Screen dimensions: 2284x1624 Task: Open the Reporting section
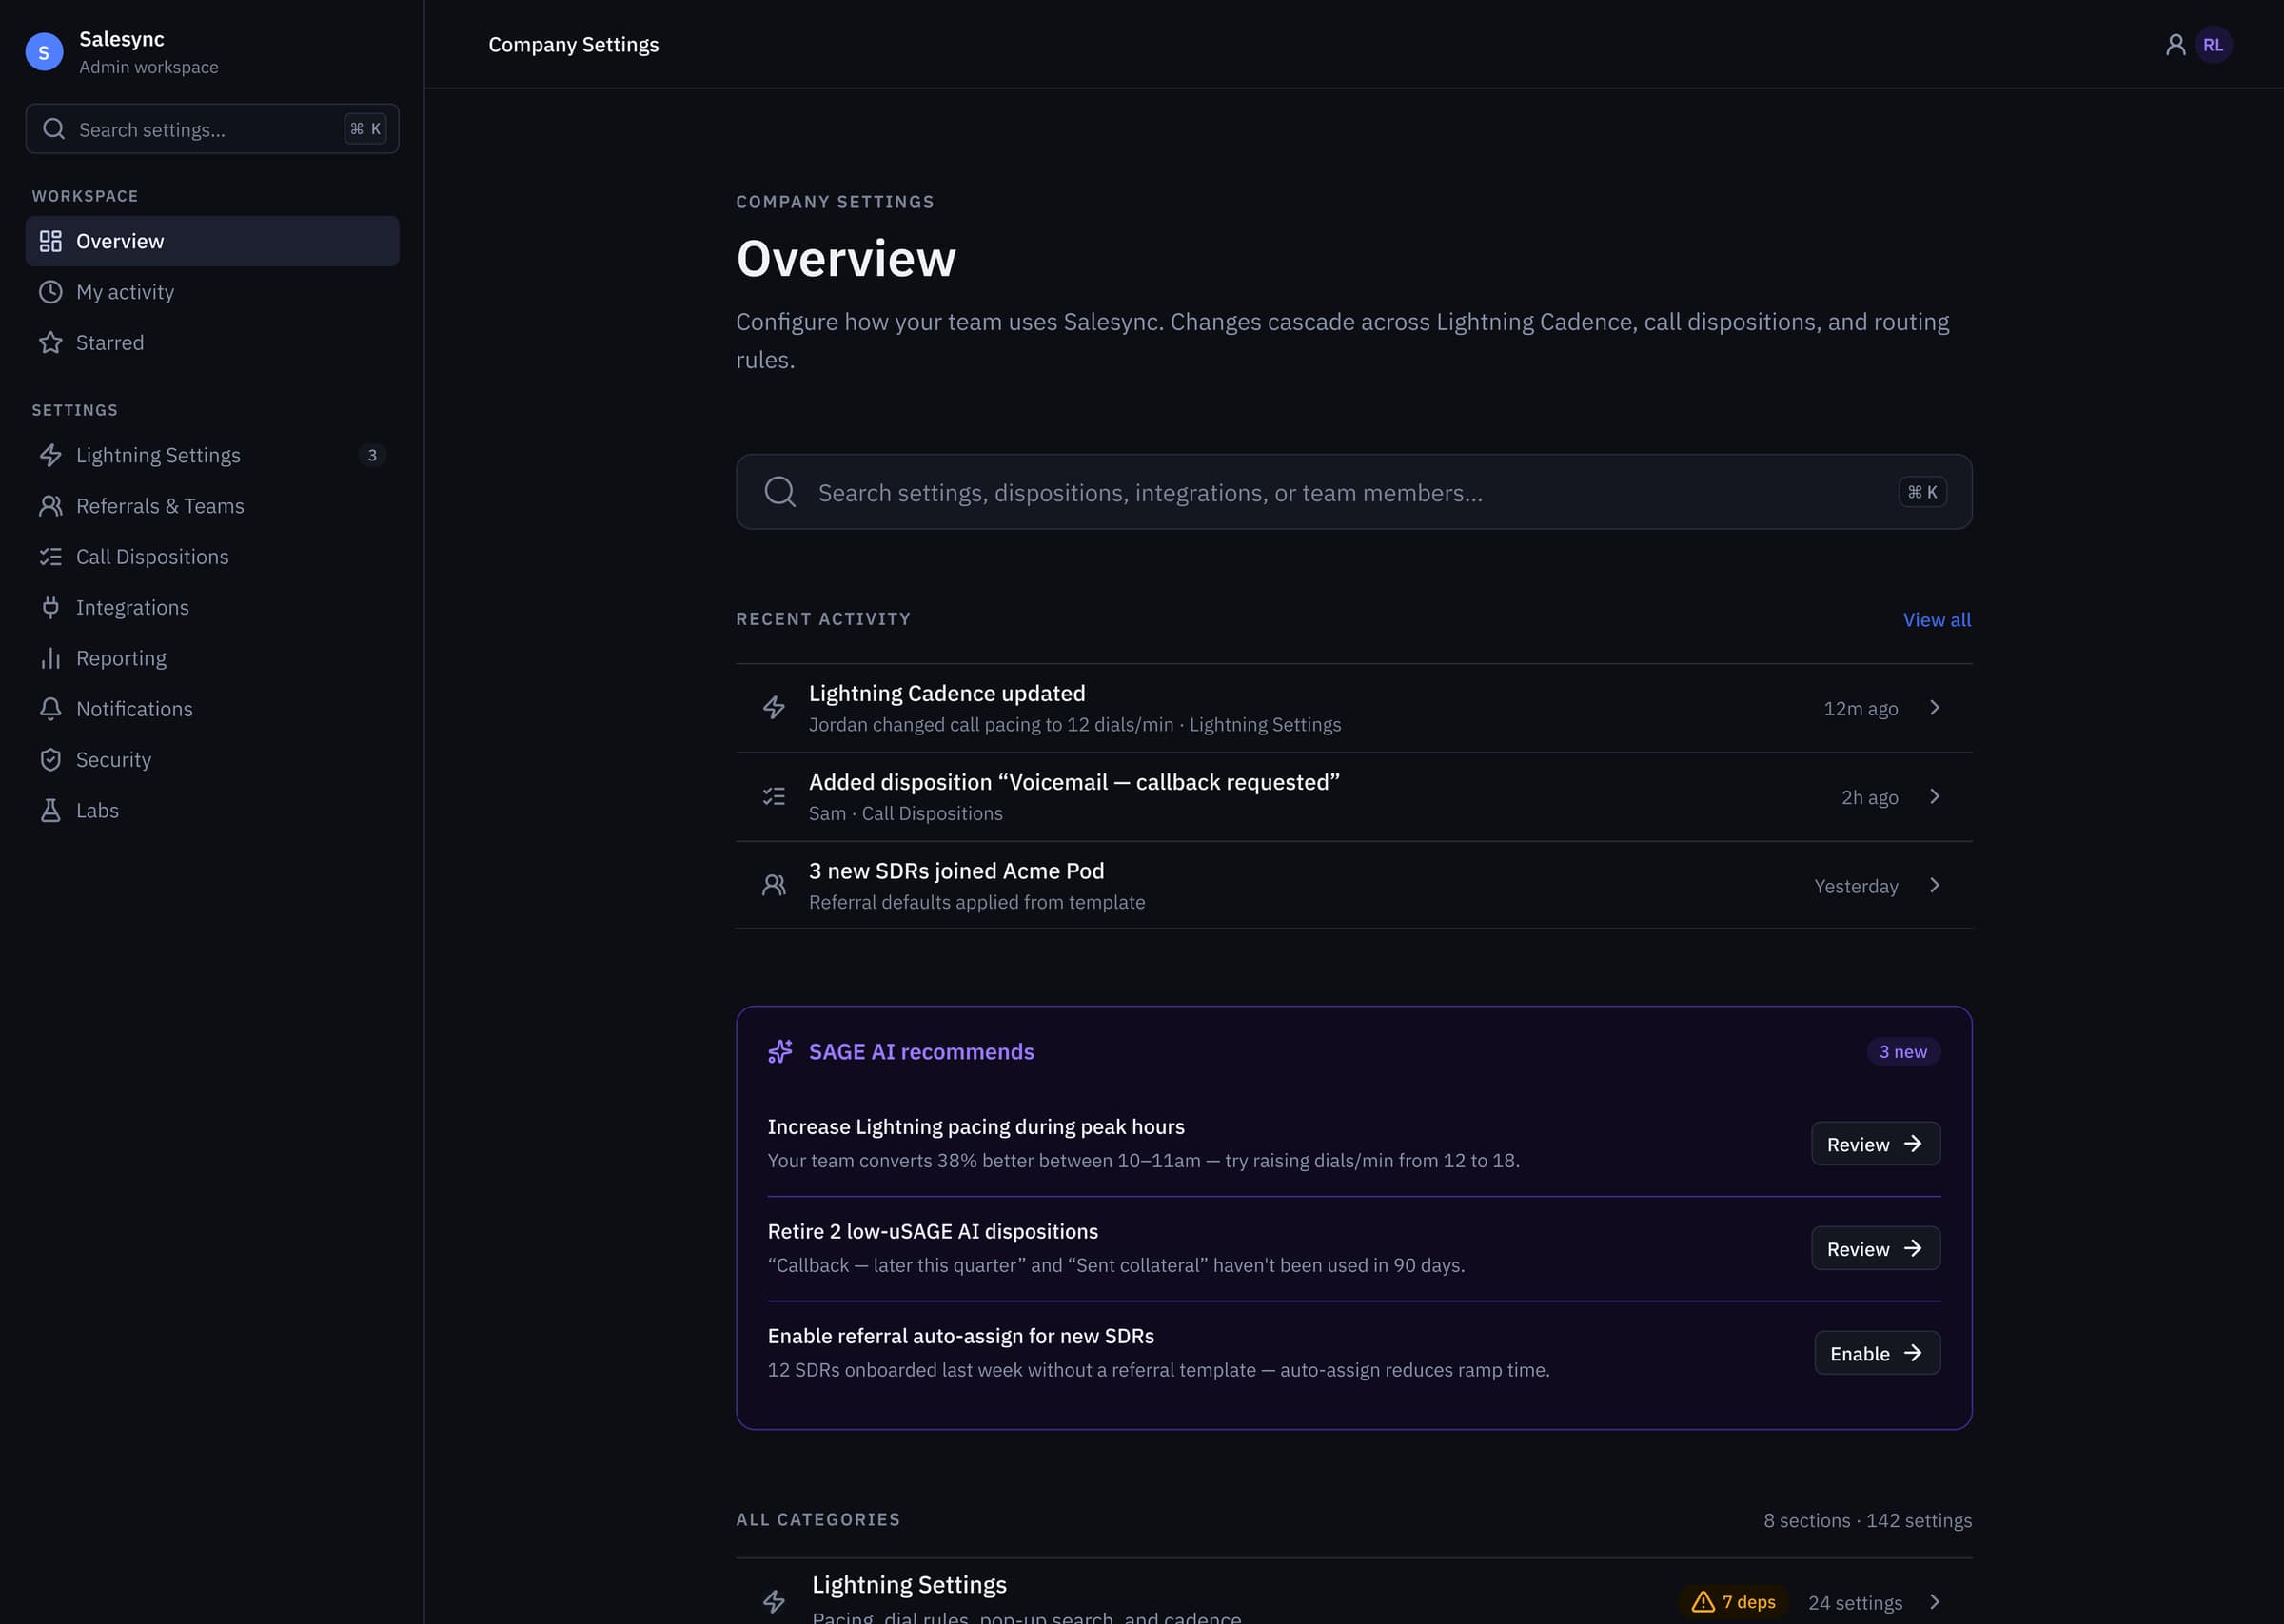pos(212,658)
